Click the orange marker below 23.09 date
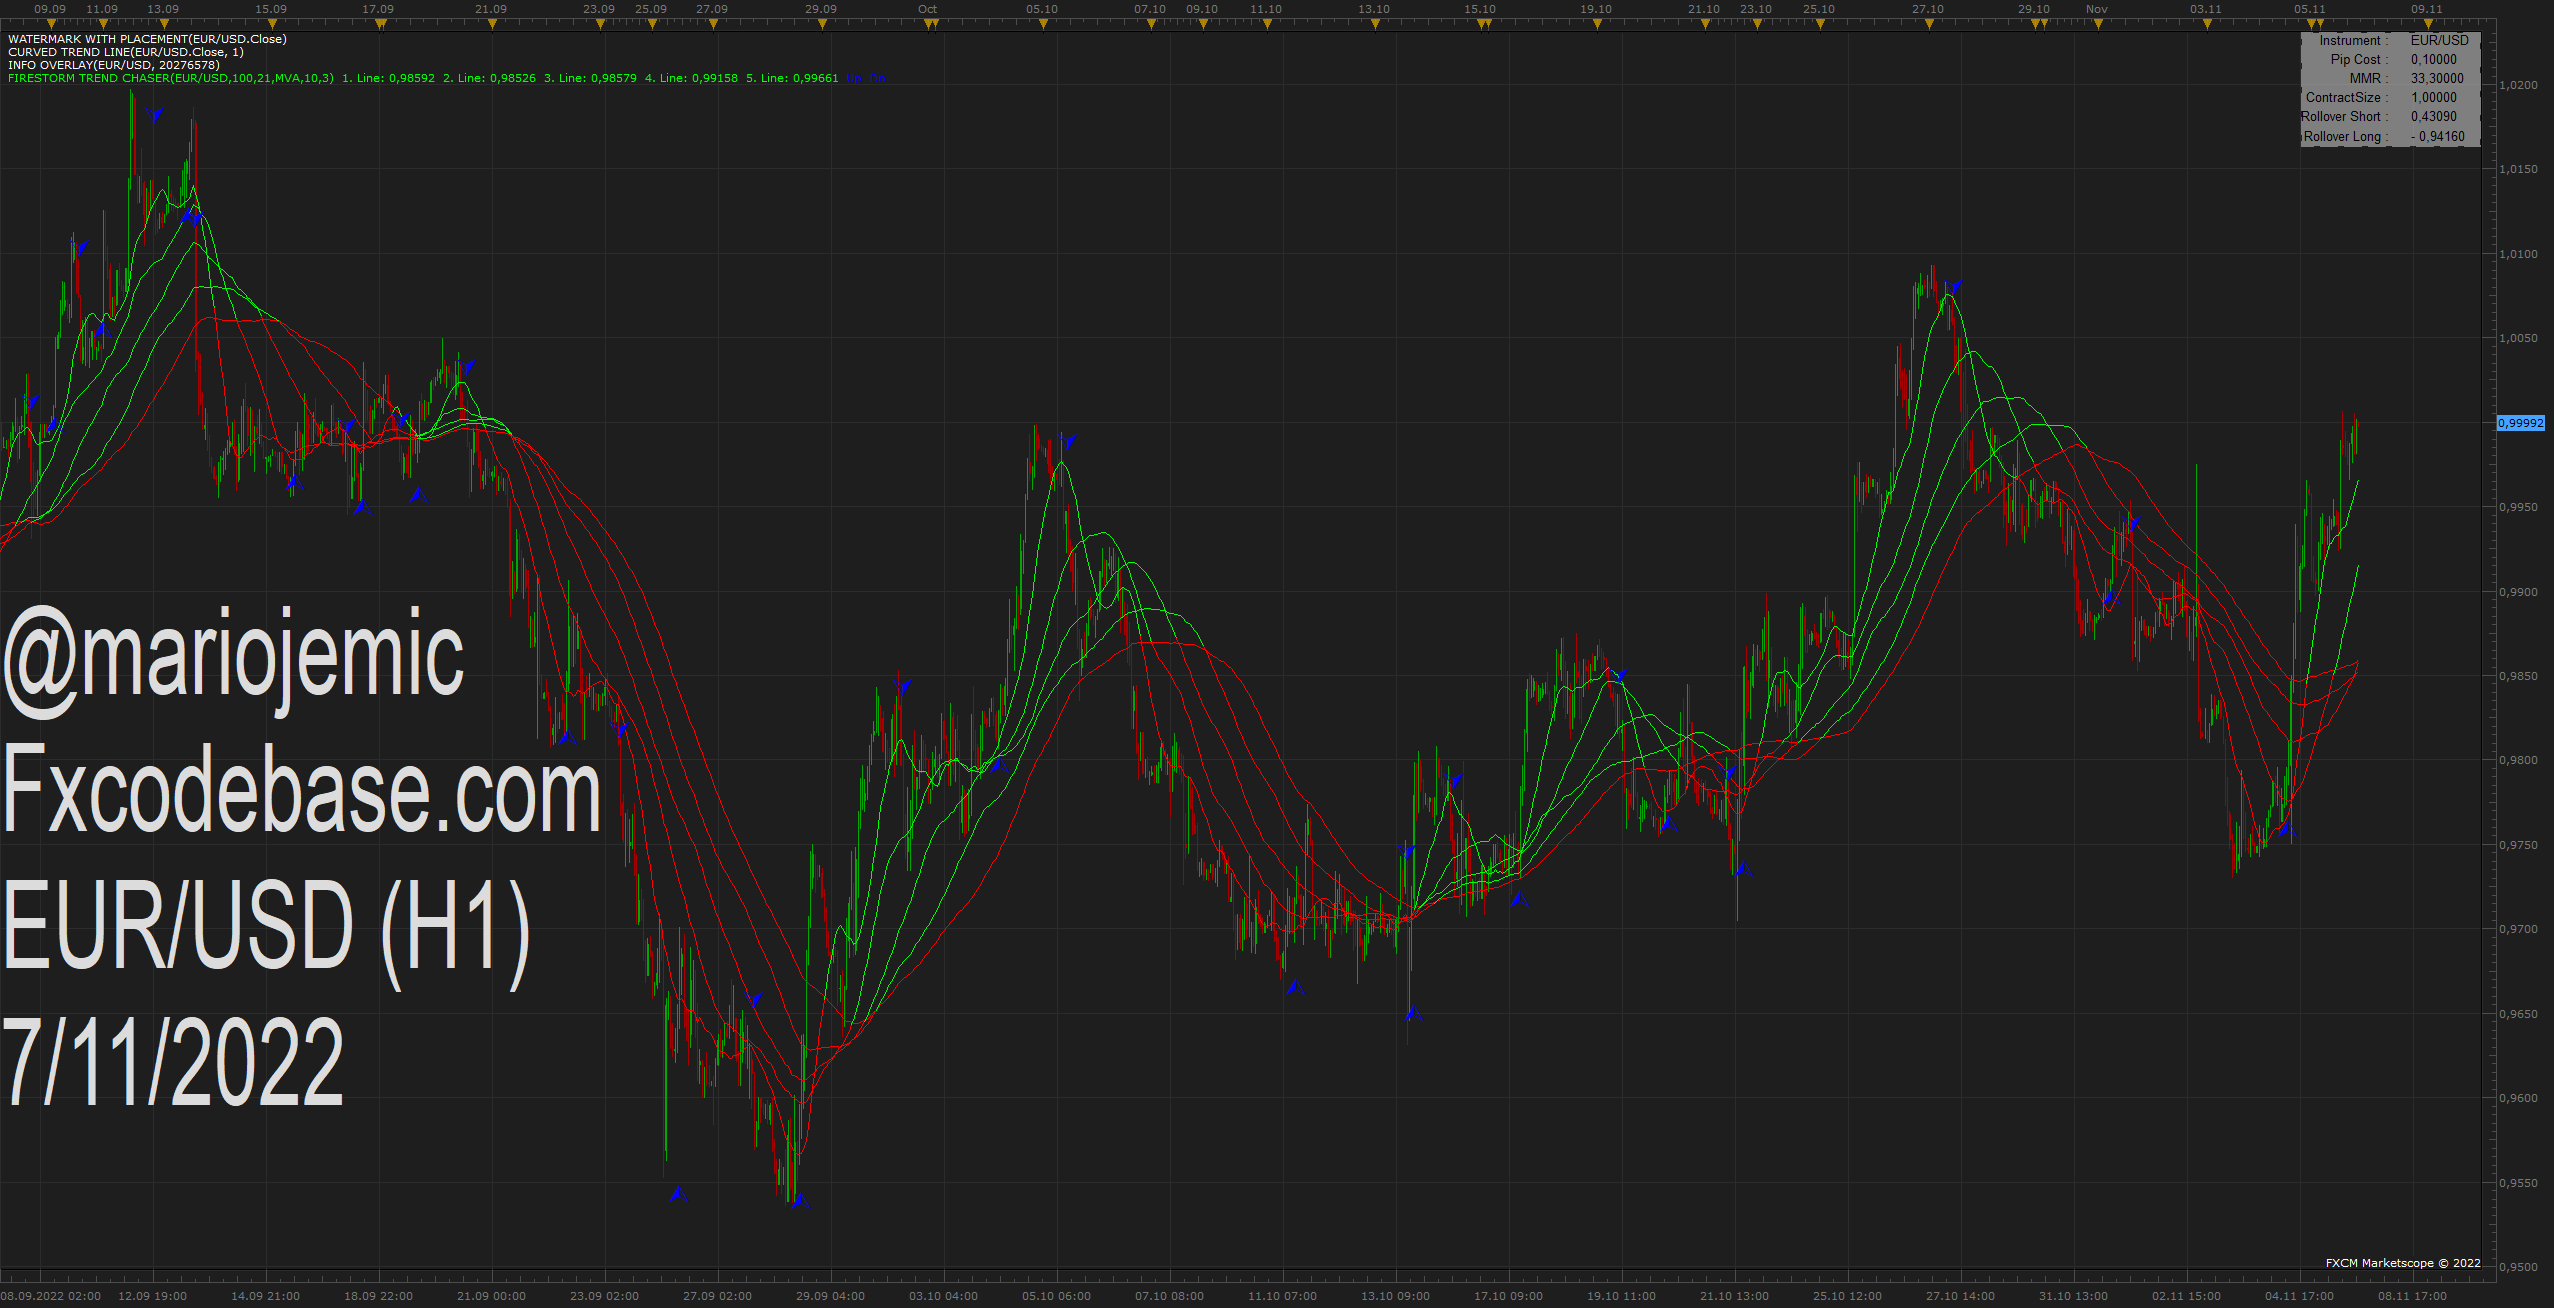Screen dimensions: 2554x1308 coord(599,24)
